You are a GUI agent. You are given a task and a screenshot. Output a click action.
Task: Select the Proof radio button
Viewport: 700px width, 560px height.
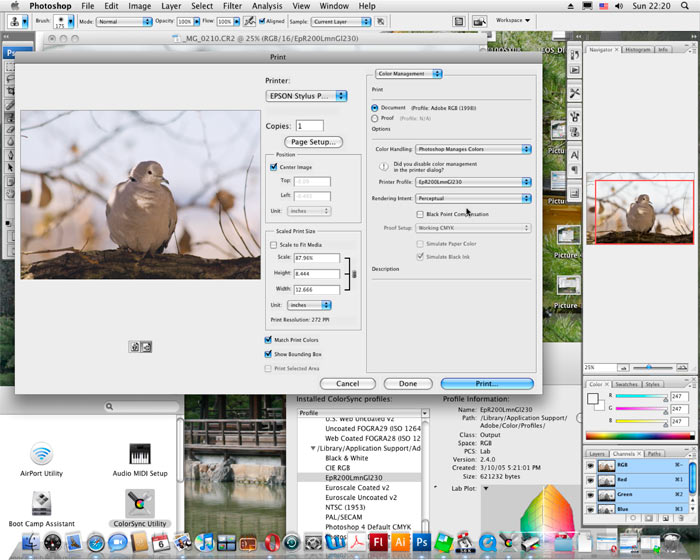(375, 118)
